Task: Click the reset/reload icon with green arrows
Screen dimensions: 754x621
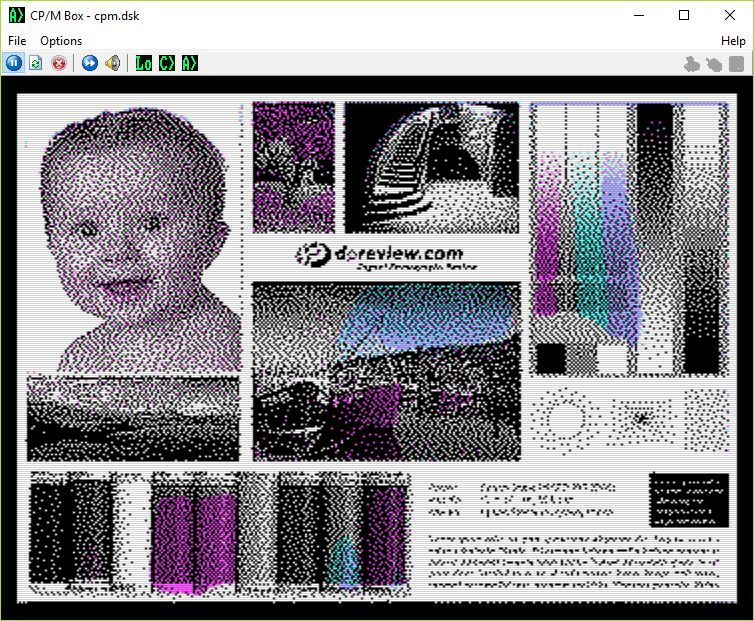Action: (x=36, y=63)
